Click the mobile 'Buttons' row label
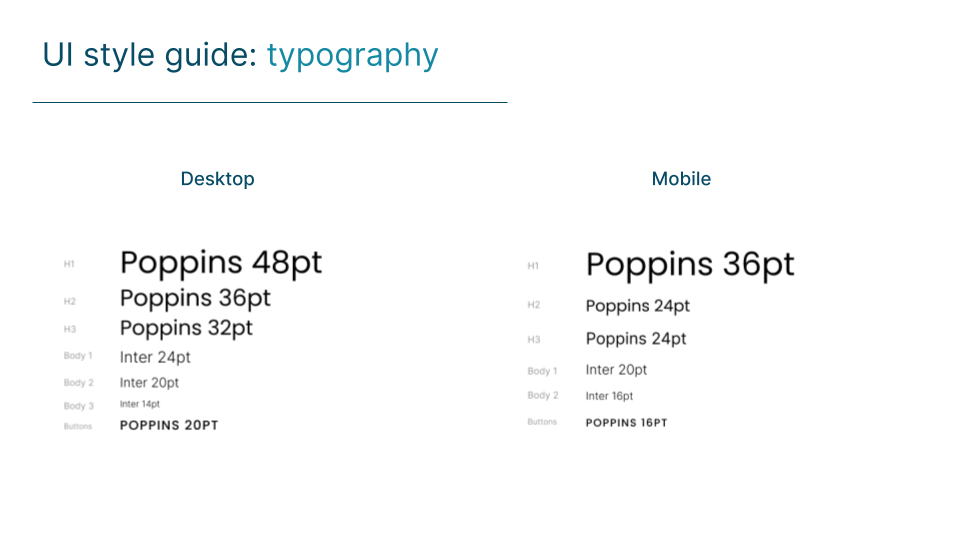960x540 pixels. 542,422
